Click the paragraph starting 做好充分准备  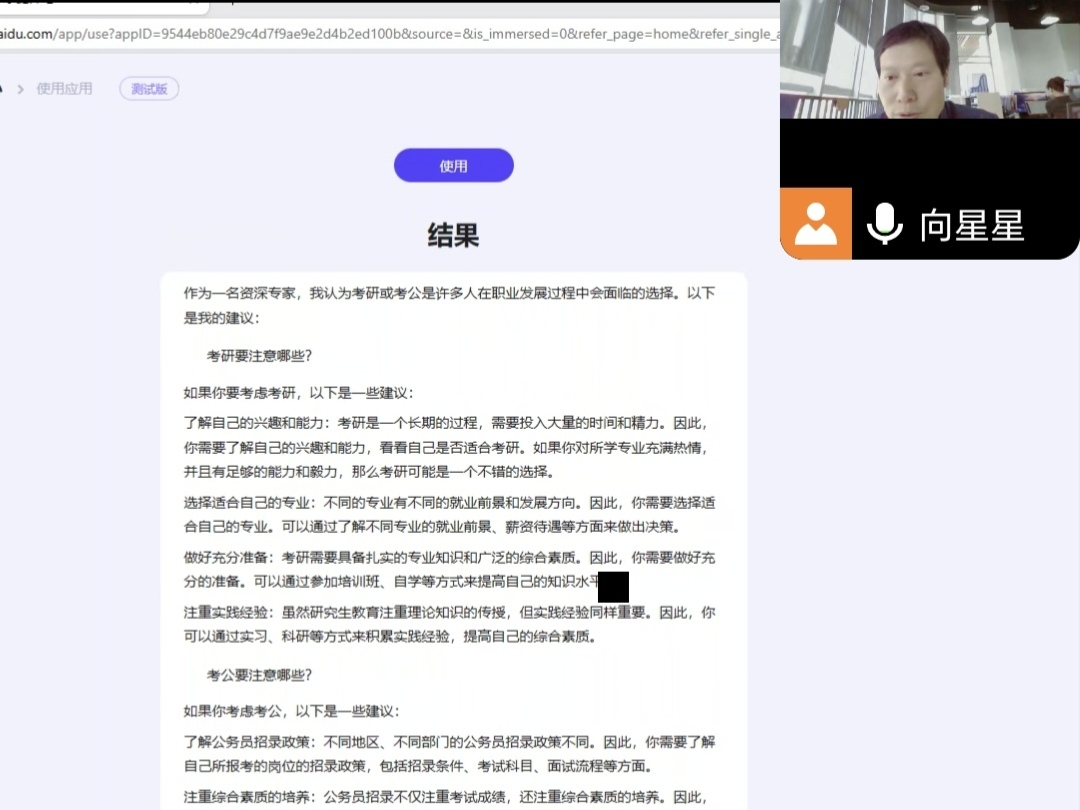[449, 569]
